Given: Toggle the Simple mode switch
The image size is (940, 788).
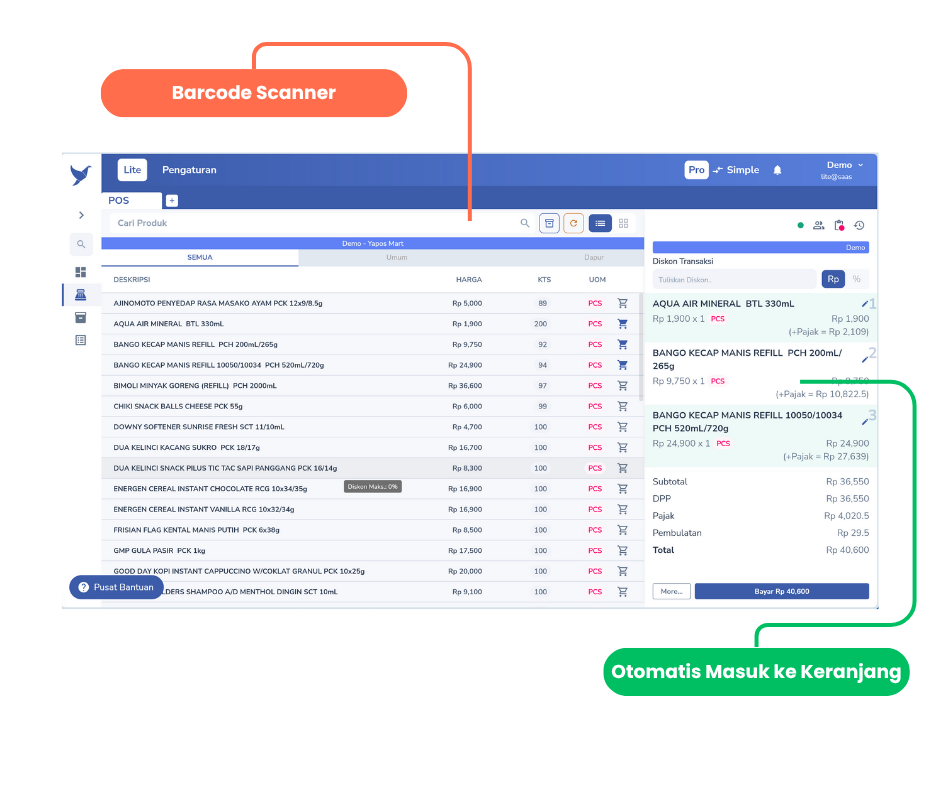Looking at the screenshot, I should (737, 170).
